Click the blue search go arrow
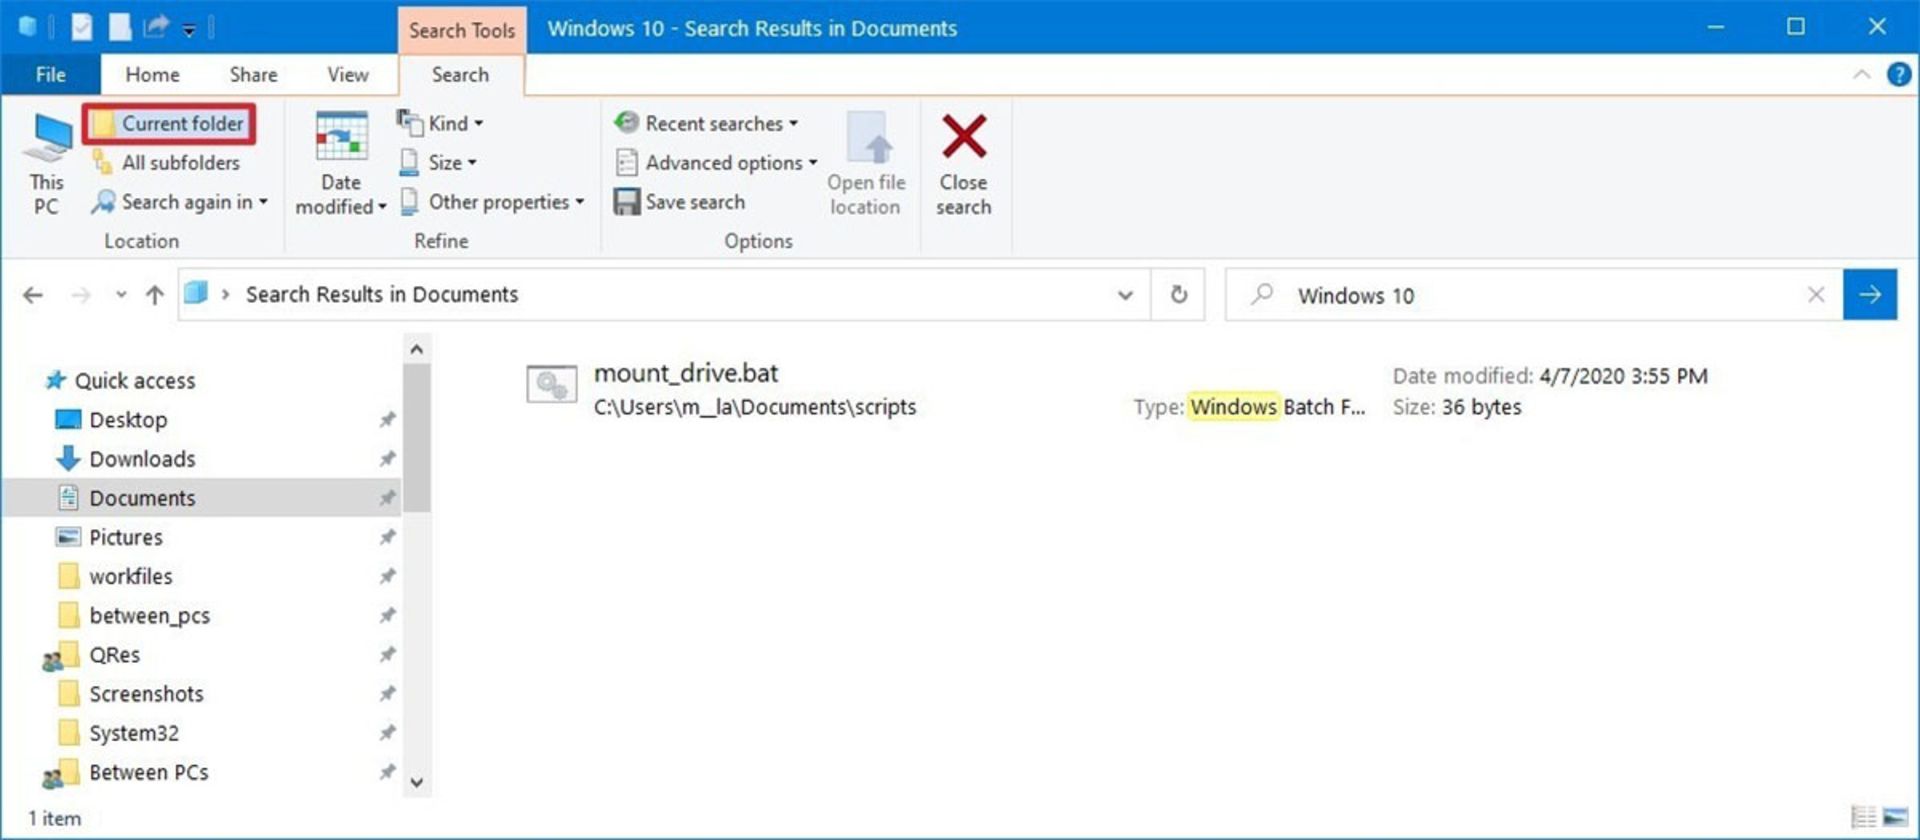This screenshot has height=840, width=1920. pyautogui.click(x=1869, y=295)
